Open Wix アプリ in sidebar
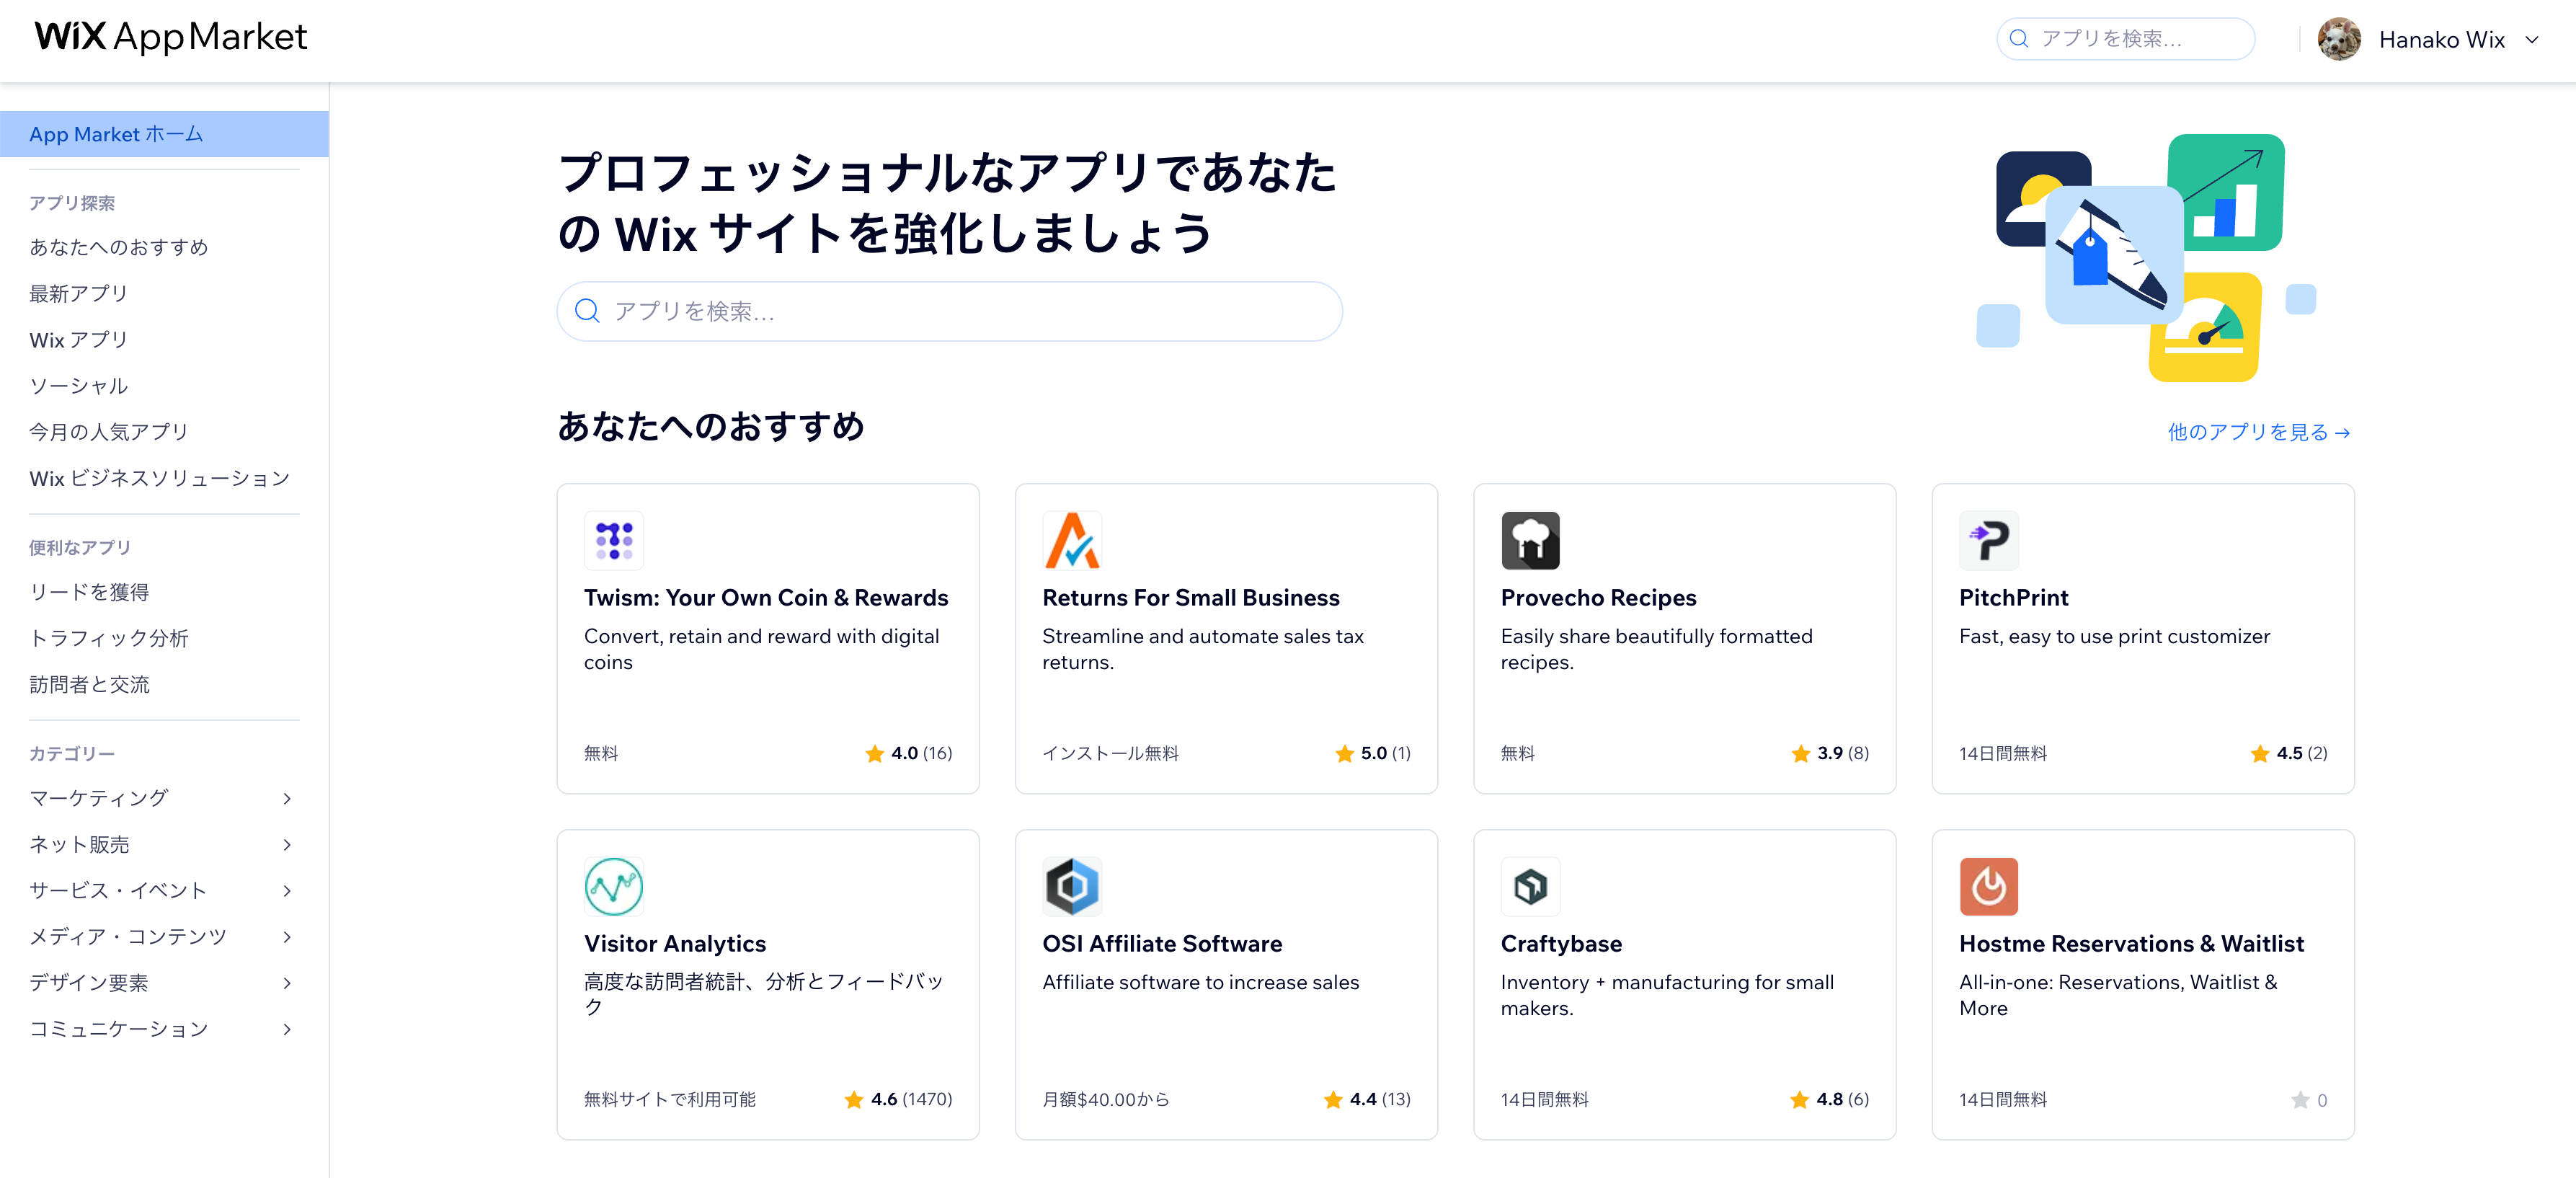The width and height of the screenshot is (2576, 1178). tap(79, 340)
